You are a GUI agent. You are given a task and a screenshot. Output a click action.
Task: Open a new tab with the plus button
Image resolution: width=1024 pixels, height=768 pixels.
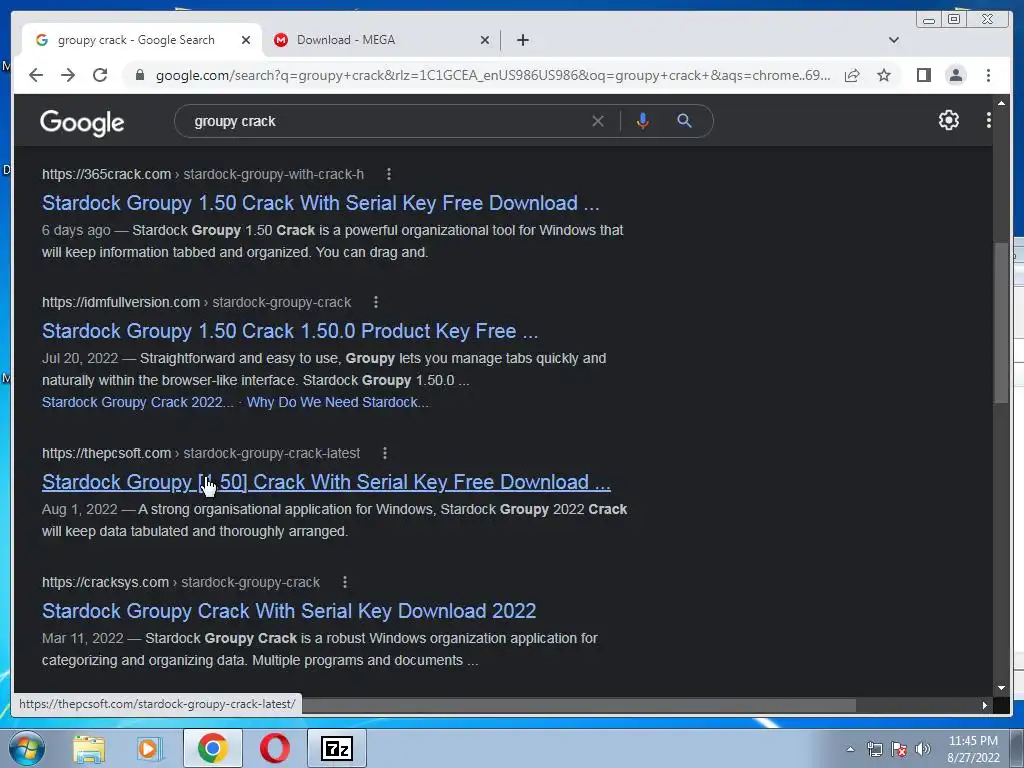pyautogui.click(x=522, y=40)
